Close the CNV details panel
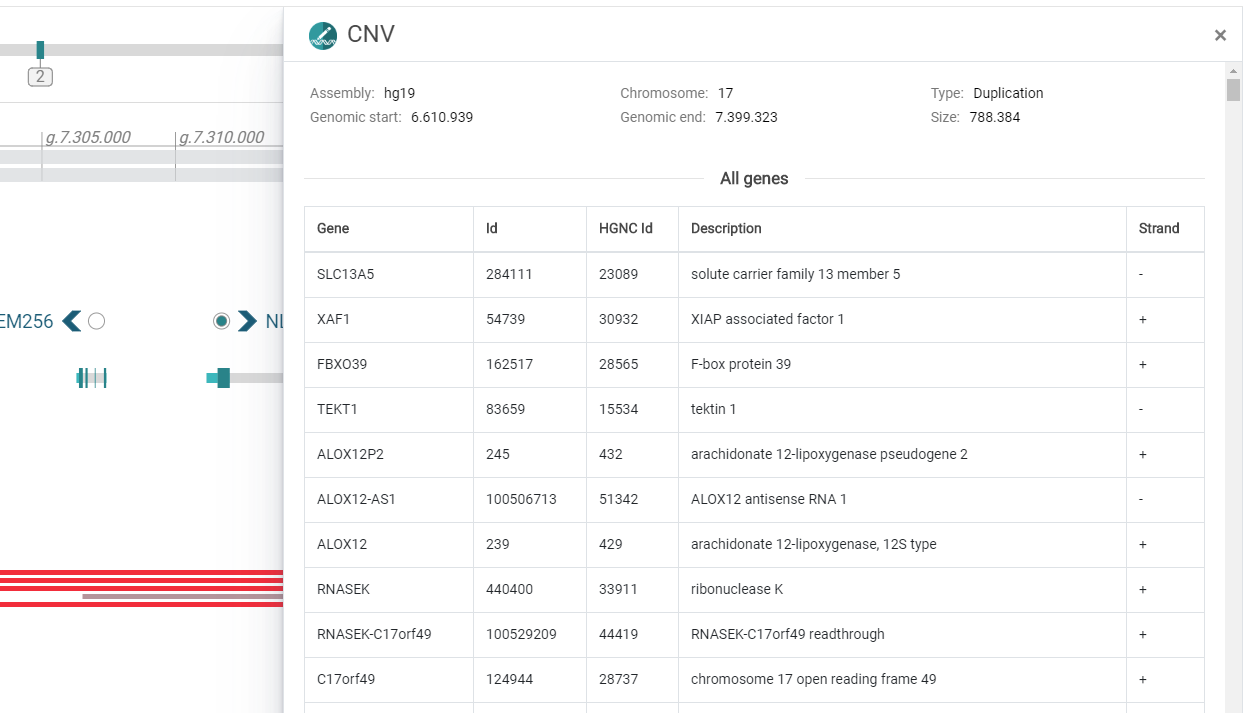The image size is (1243, 713). pyautogui.click(x=1220, y=35)
